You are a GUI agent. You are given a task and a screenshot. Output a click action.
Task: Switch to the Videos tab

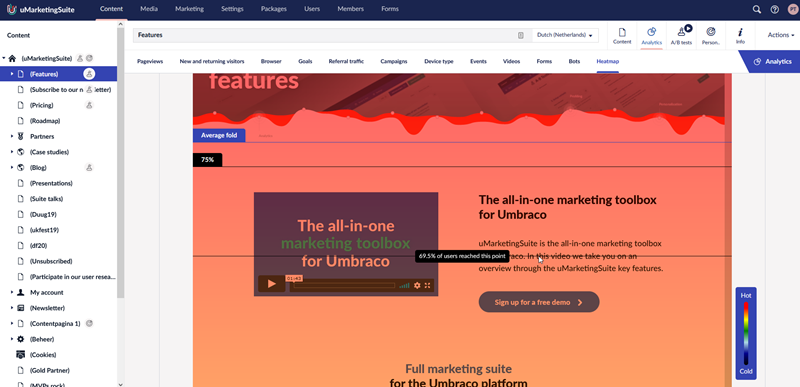511,61
